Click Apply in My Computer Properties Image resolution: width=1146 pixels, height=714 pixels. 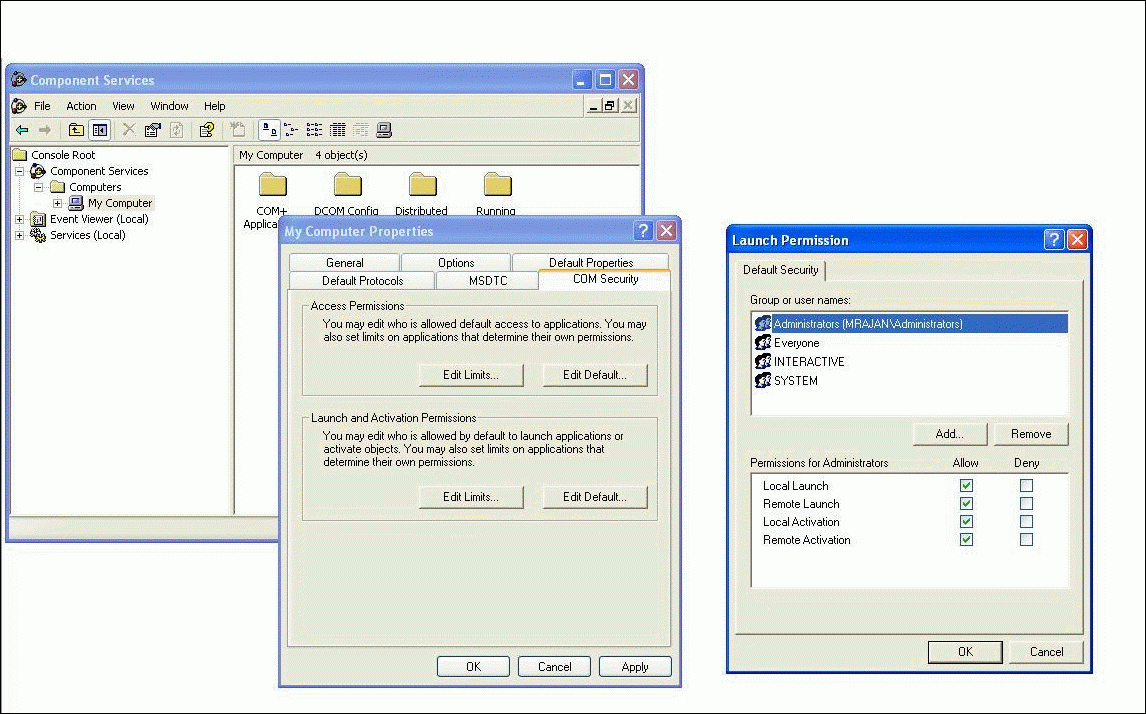[x=634, y=666]
